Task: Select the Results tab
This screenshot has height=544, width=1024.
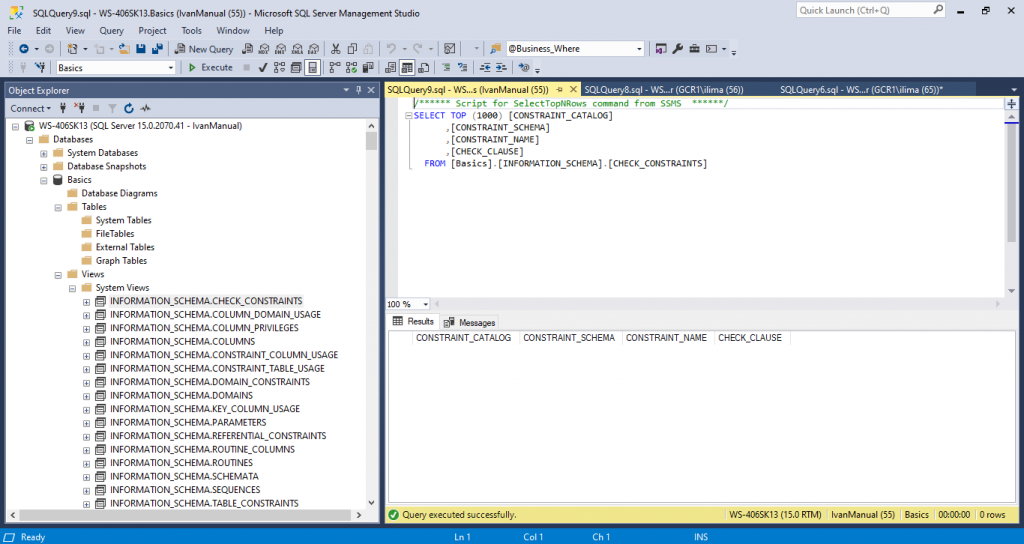Action: click(413, 321)
